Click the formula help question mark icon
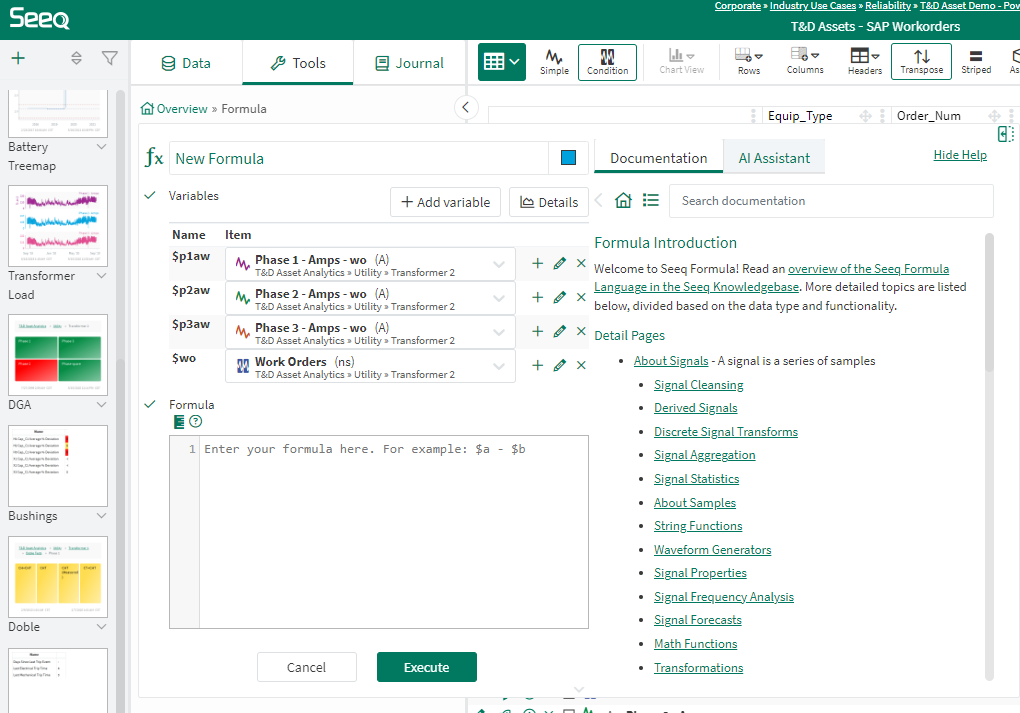Image resolution: width=1020 pixels, height=713 pixels. point(196,422)
